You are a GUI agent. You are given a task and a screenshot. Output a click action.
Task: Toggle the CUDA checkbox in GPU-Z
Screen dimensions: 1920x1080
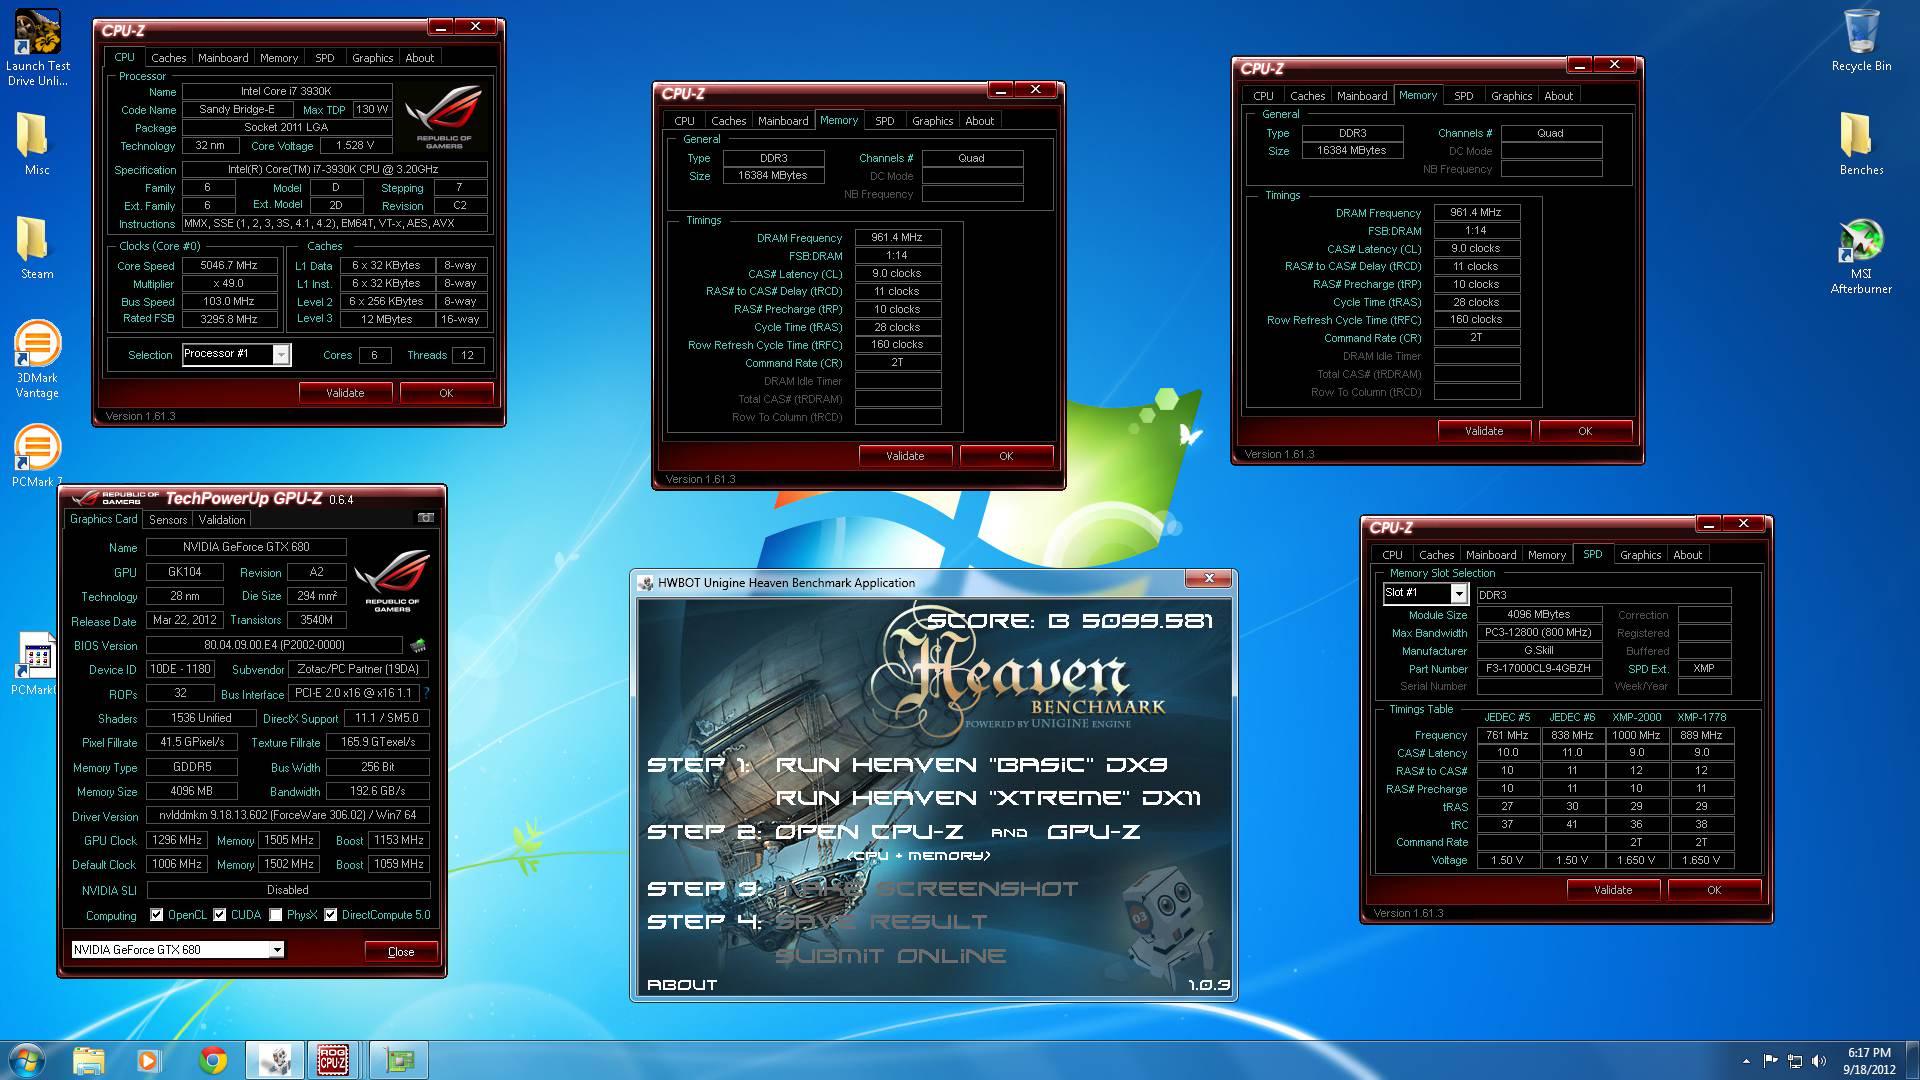pyautogui.click(x=220, y=915)
